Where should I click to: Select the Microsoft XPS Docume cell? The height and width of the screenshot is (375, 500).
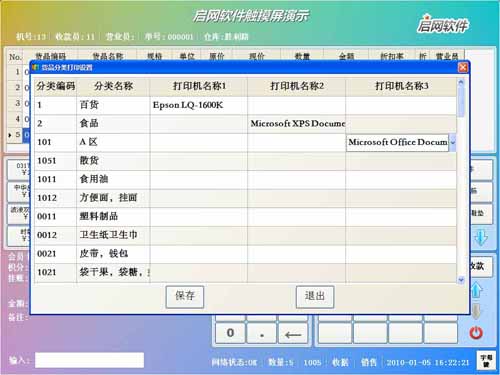click(296, 124)
